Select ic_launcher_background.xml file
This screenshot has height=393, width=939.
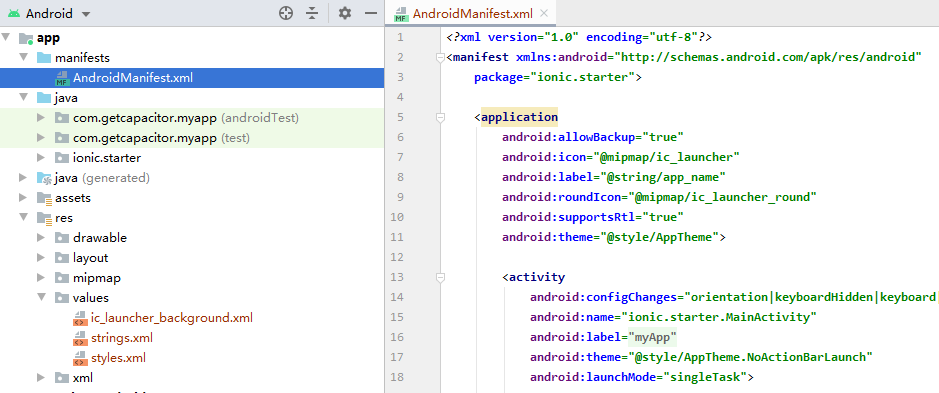(171, 318)
